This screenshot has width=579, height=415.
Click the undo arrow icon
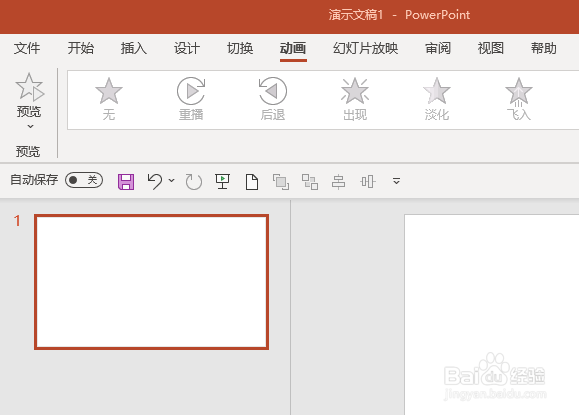(x=155, y=181)
